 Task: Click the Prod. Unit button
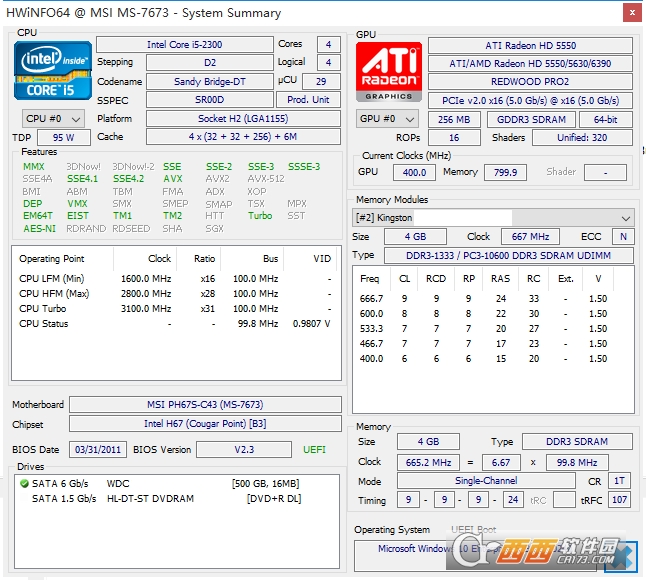point(308,100)
